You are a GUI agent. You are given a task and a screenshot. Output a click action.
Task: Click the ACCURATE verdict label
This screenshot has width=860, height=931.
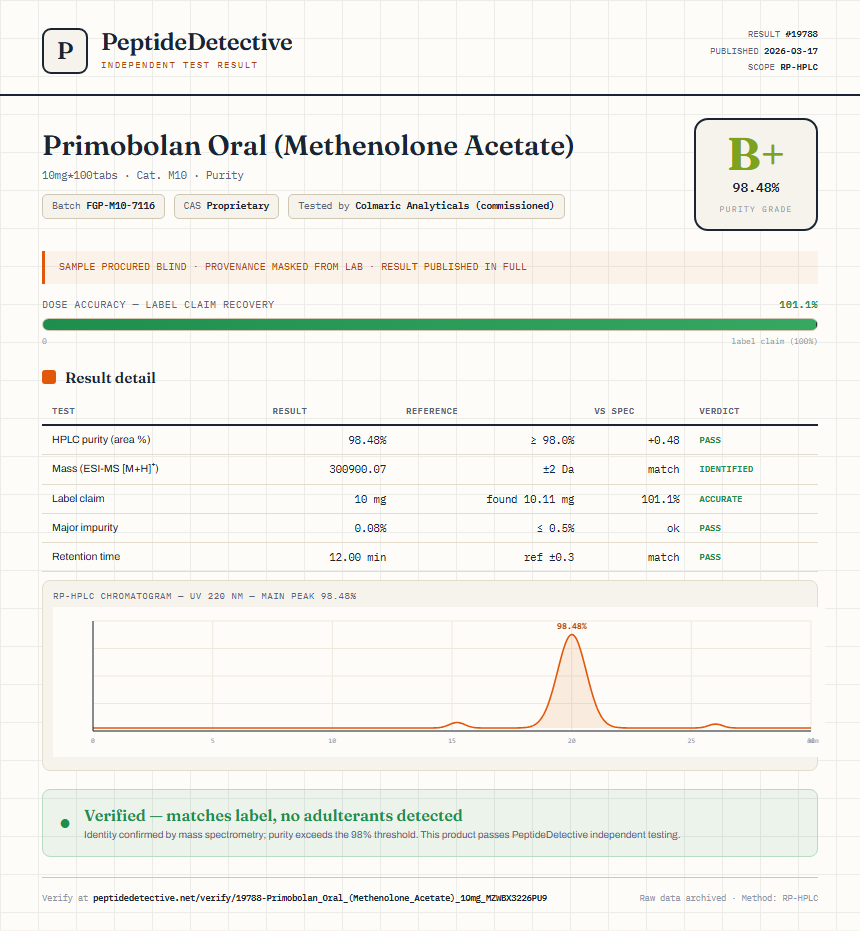click(x=720, y=499)
